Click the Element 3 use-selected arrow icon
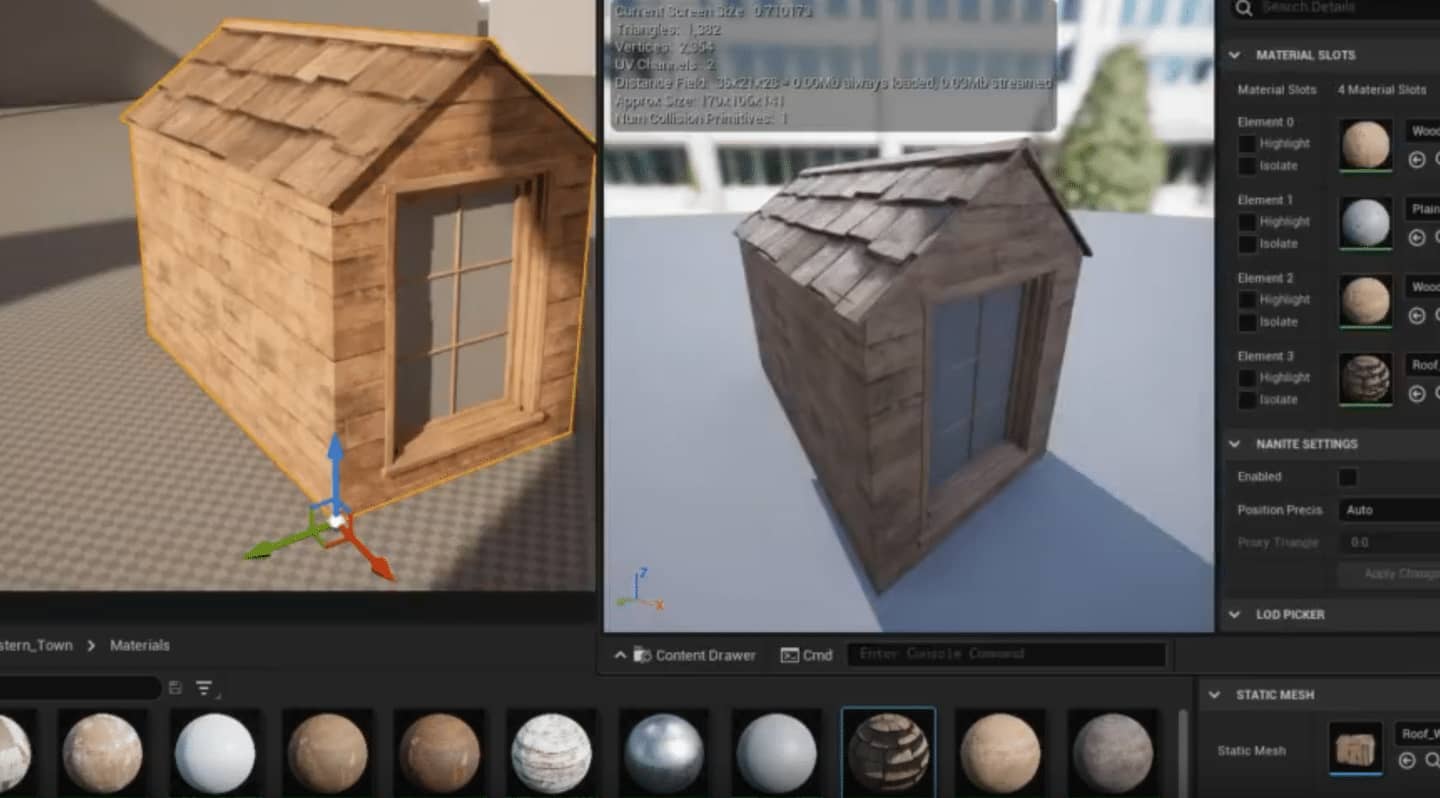 point(1416,393)
